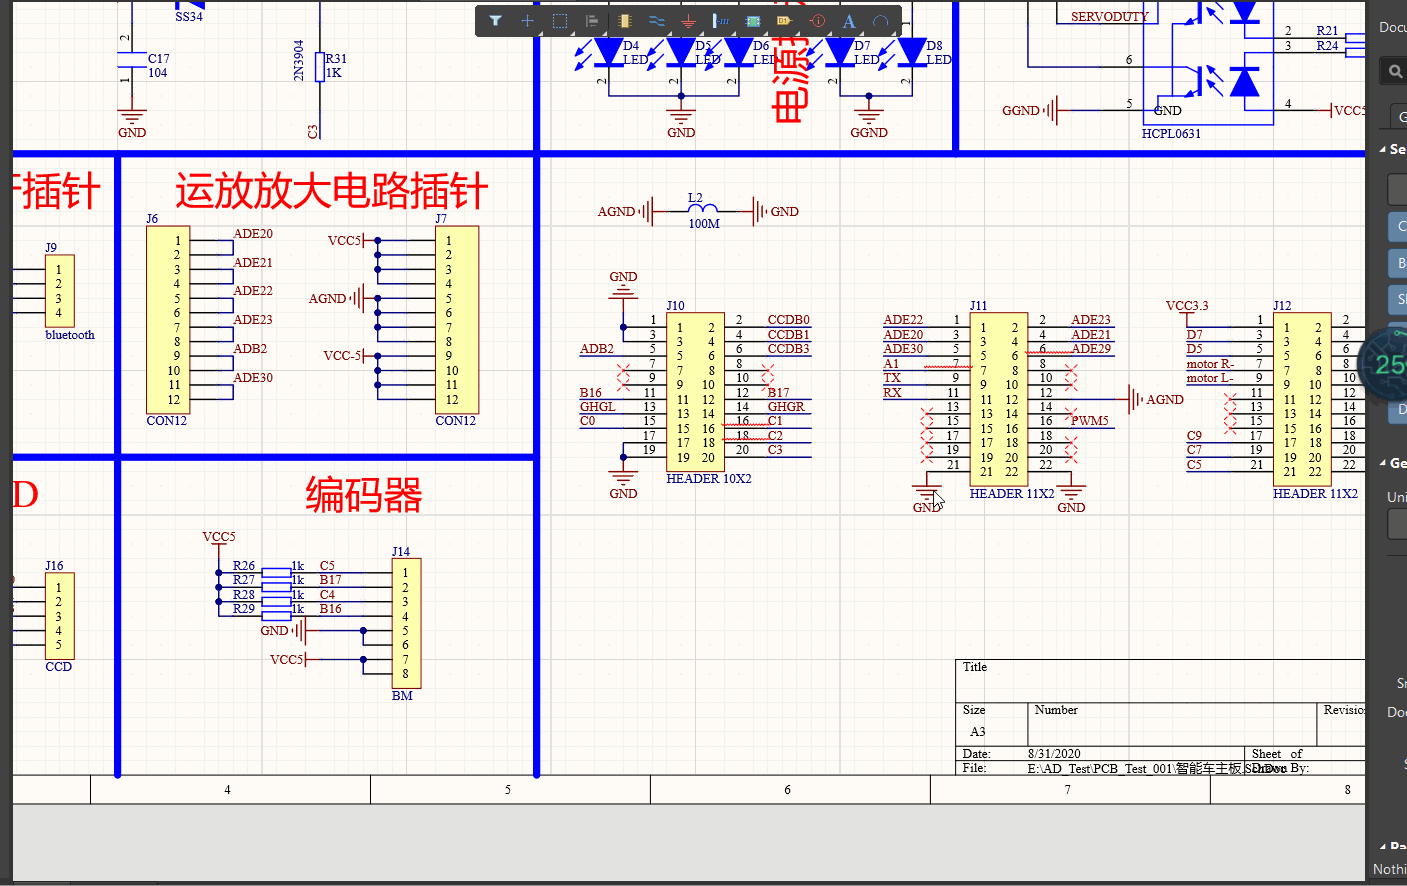1407x886 pixels.
Task: Pick the Place Arc drawing tool
Action: tap(880, 21)
